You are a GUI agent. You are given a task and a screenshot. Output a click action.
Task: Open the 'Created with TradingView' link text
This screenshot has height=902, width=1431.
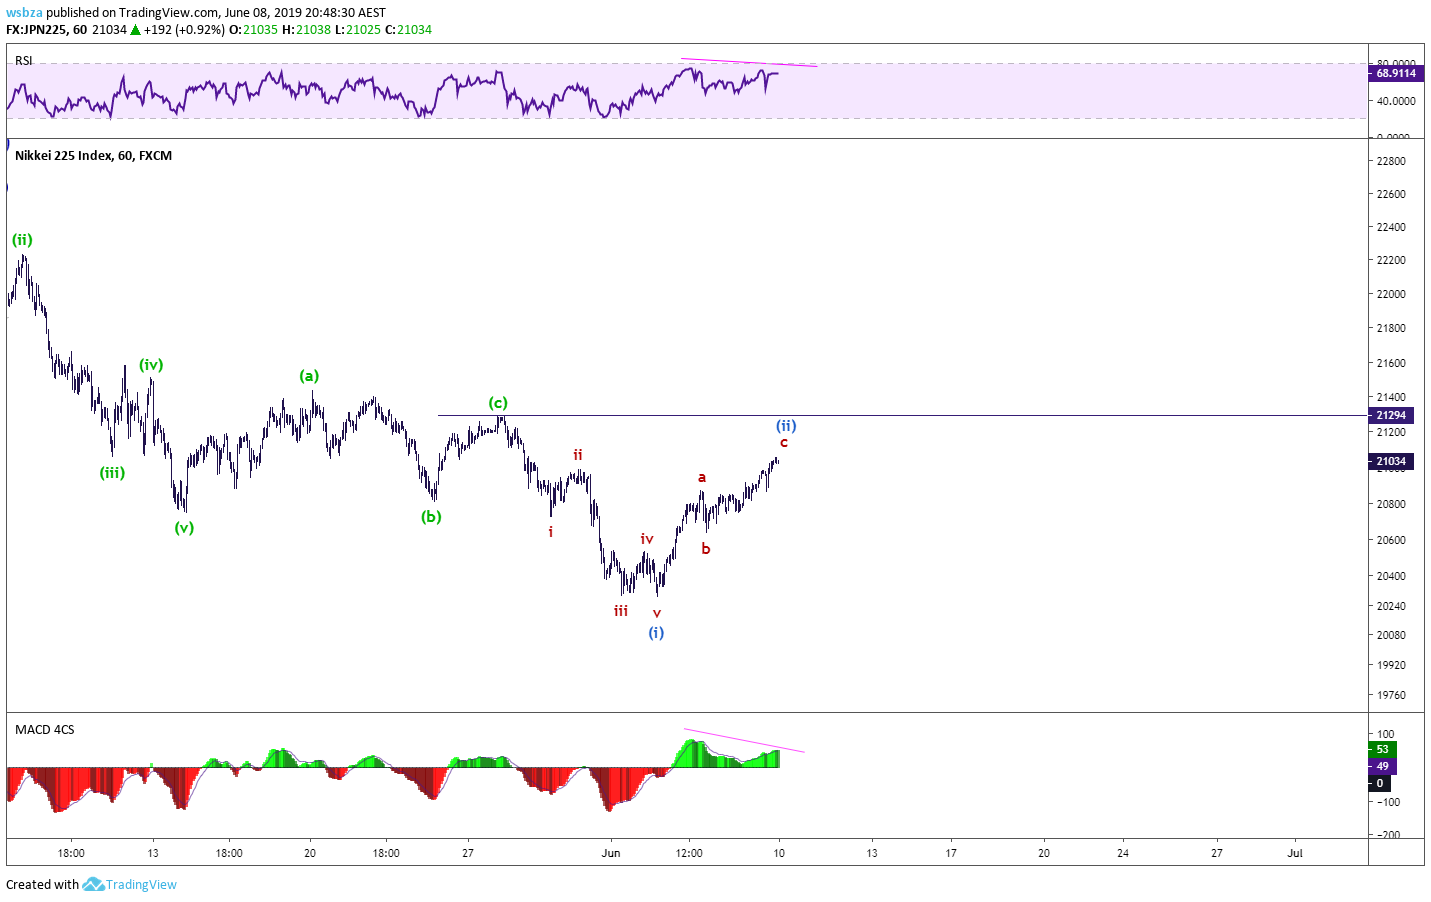(x=91, y=884)
